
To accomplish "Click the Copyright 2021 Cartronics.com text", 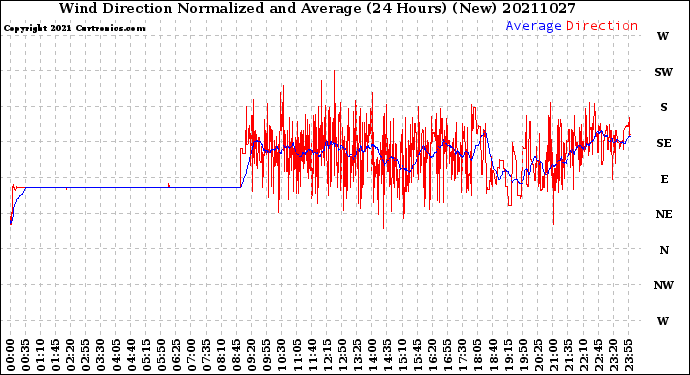I will click(x=74, y=28).
